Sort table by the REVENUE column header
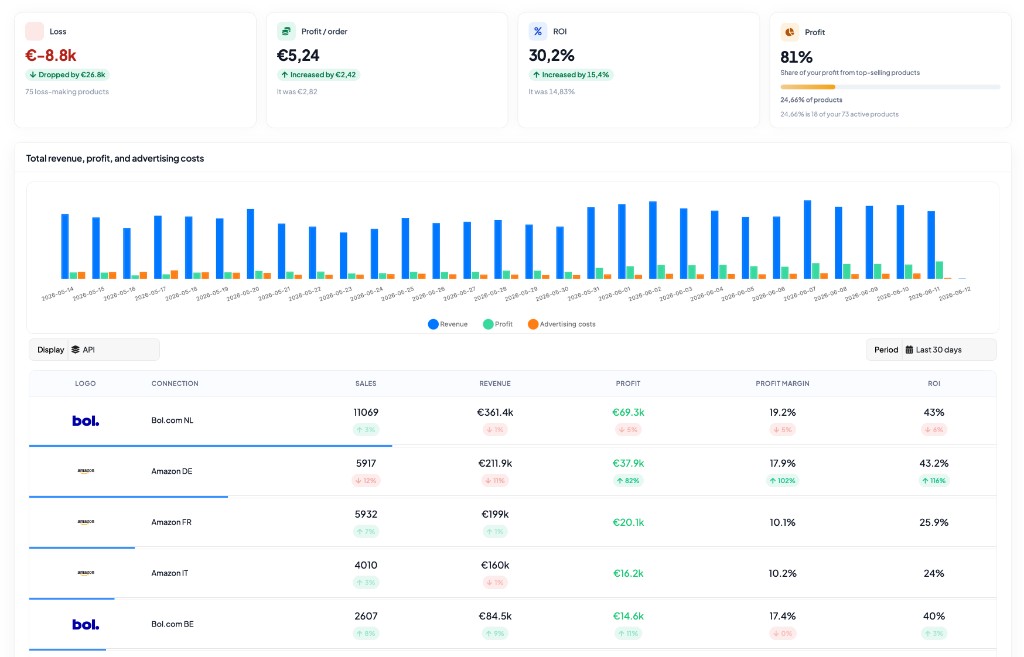The image size is (1024, 657). point(495,383)
